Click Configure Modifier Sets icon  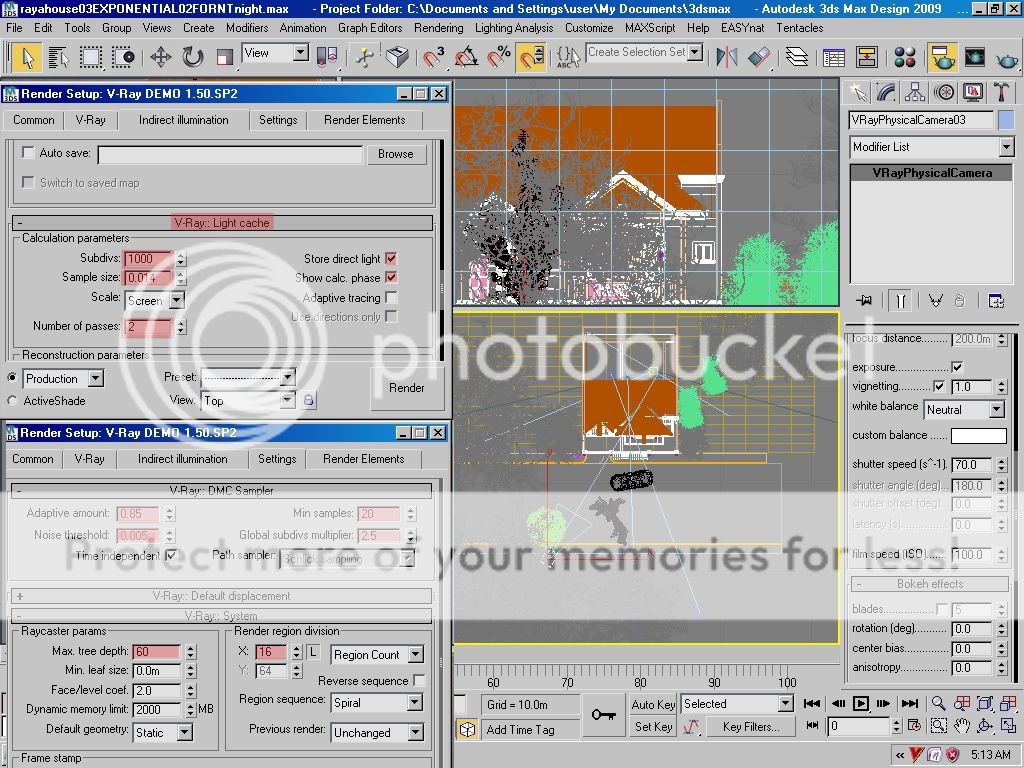pos(996,300)
